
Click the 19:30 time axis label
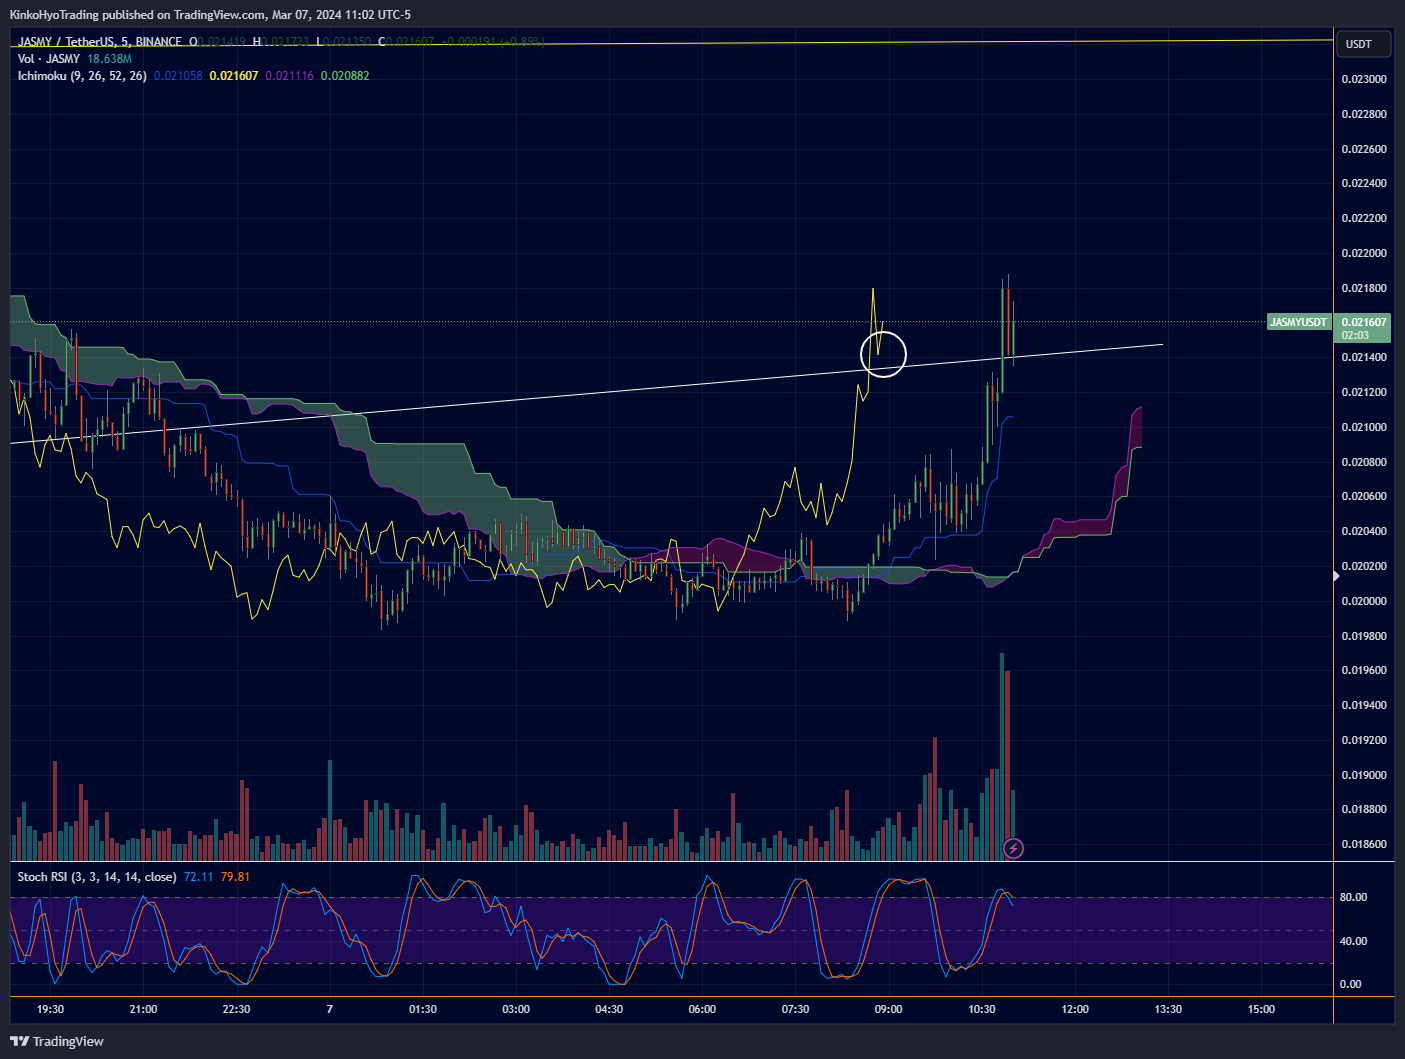coord(50,1009)
